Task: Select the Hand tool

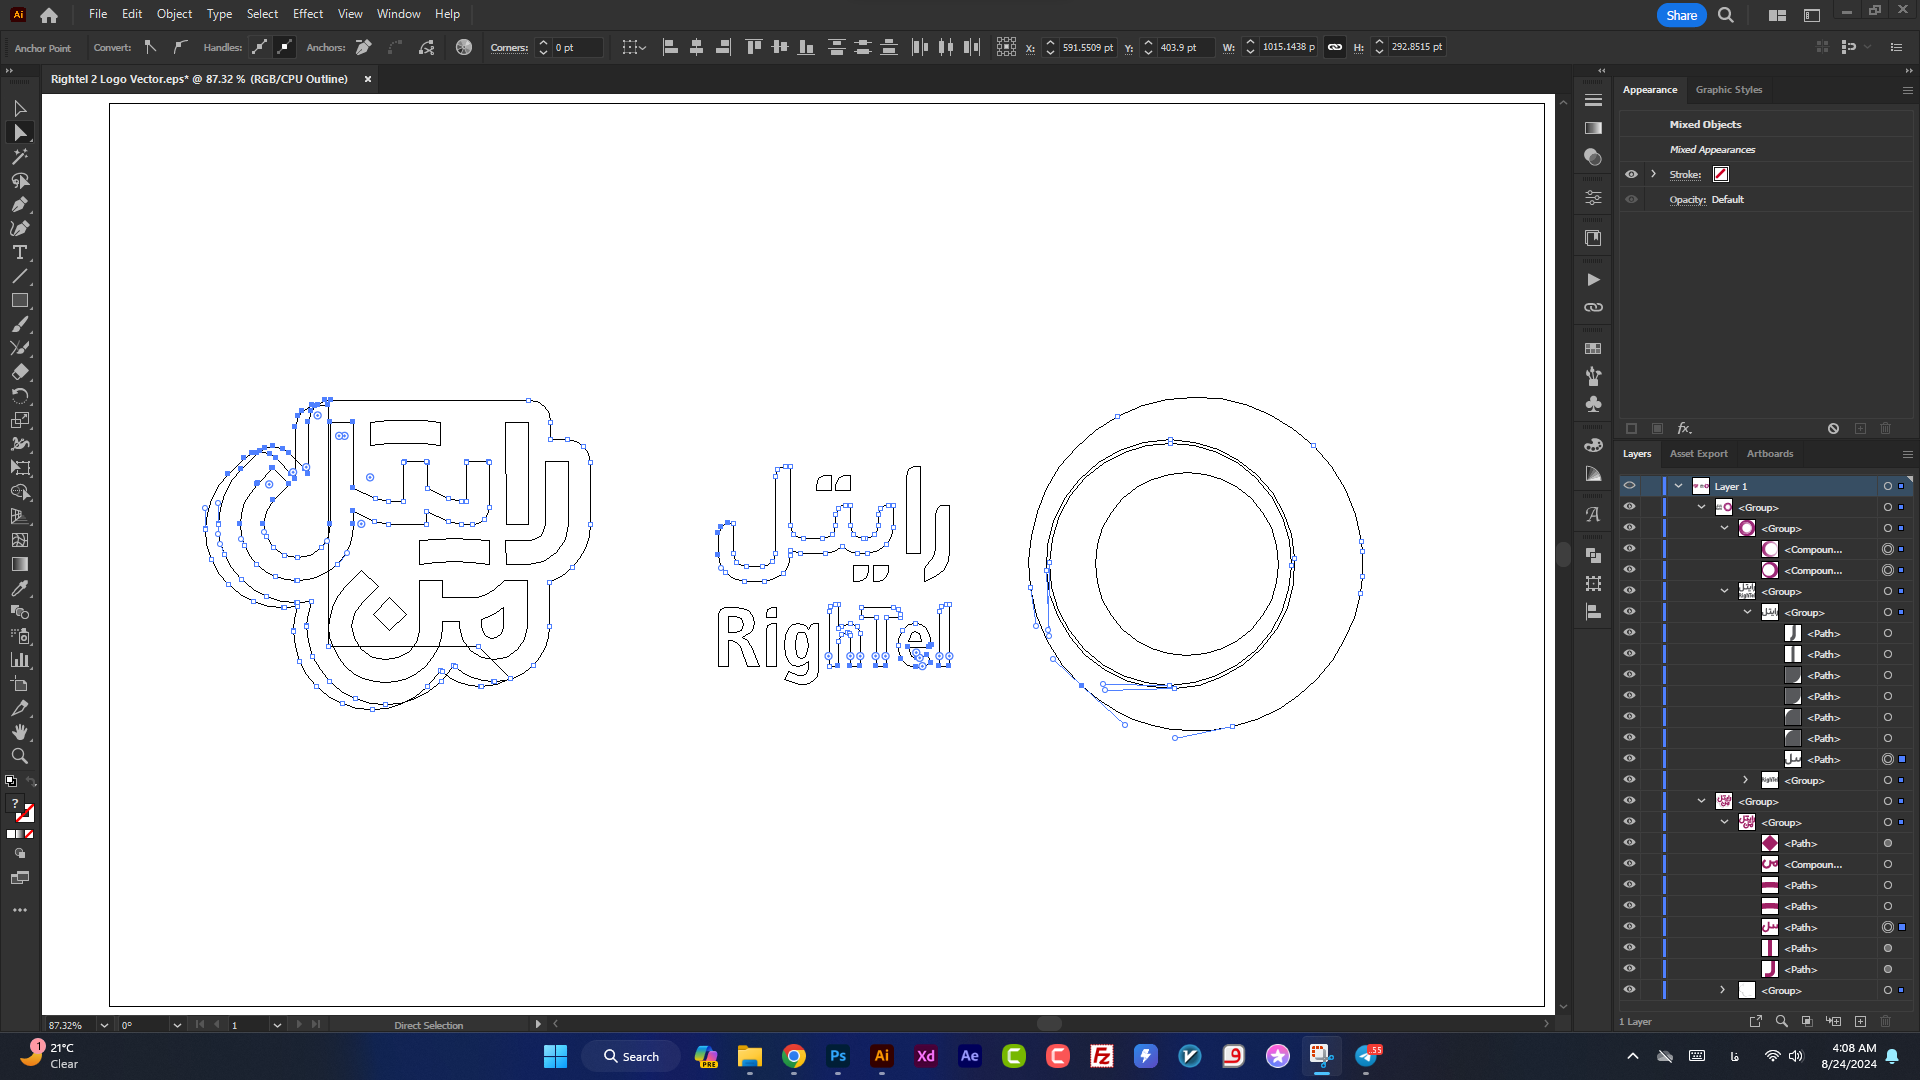Action: pos(20,732)
